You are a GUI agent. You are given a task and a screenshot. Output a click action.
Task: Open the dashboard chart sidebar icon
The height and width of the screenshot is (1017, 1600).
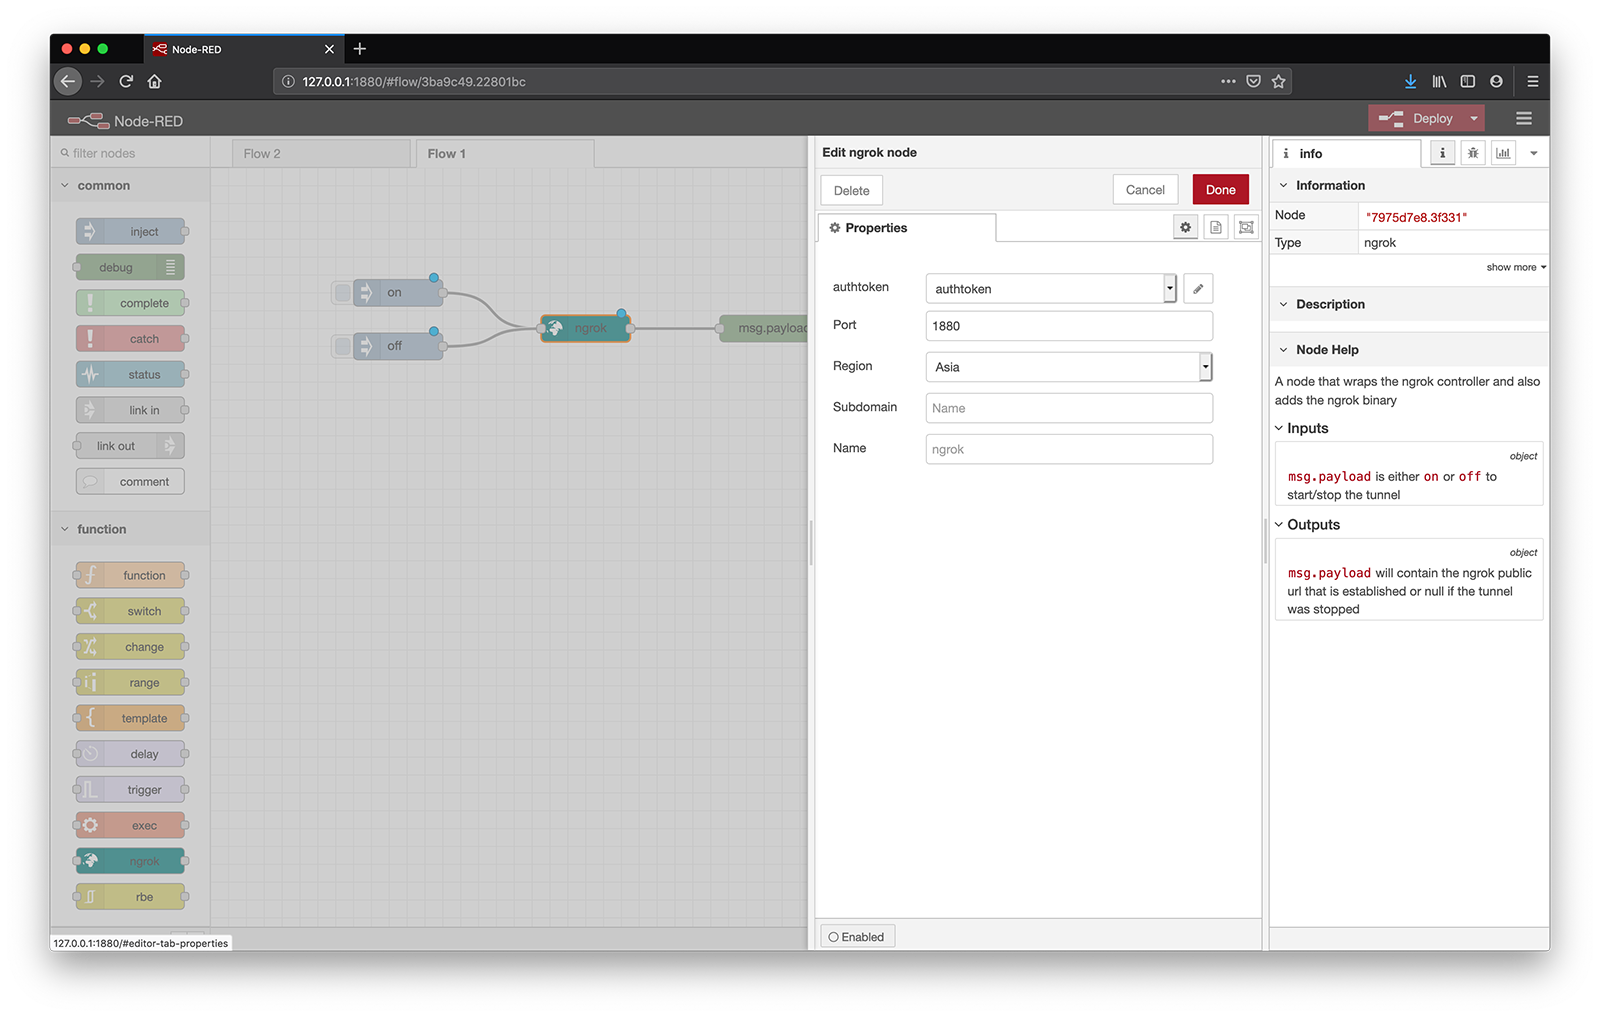pos(1503,153)
